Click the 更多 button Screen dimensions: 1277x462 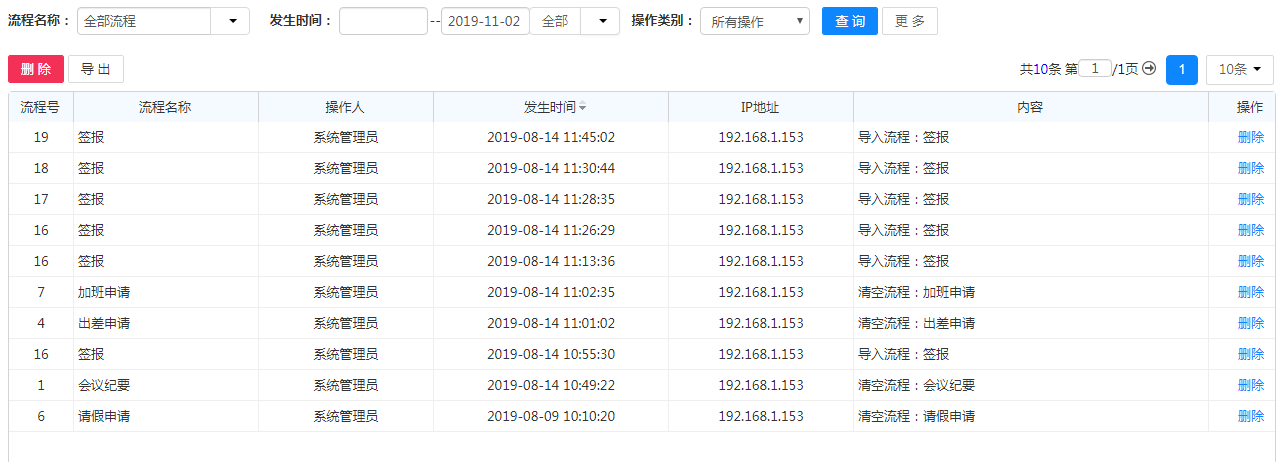[909, 21]
